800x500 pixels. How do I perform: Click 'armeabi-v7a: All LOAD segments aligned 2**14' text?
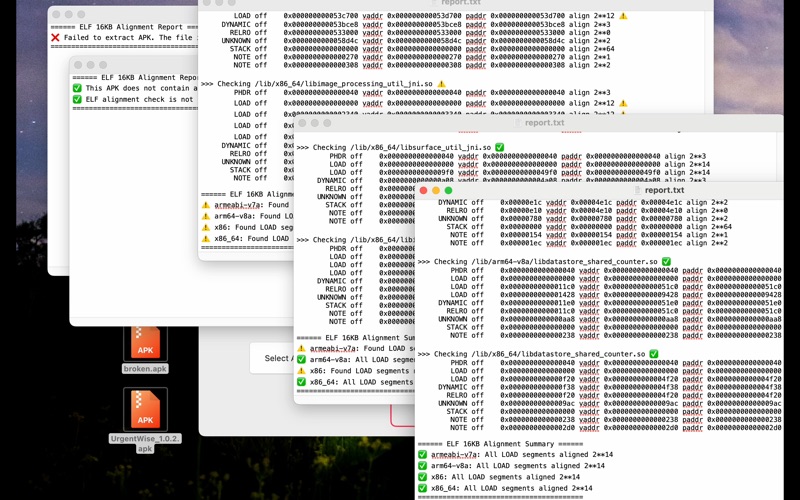pyautogui.click(x=522, y=455)
